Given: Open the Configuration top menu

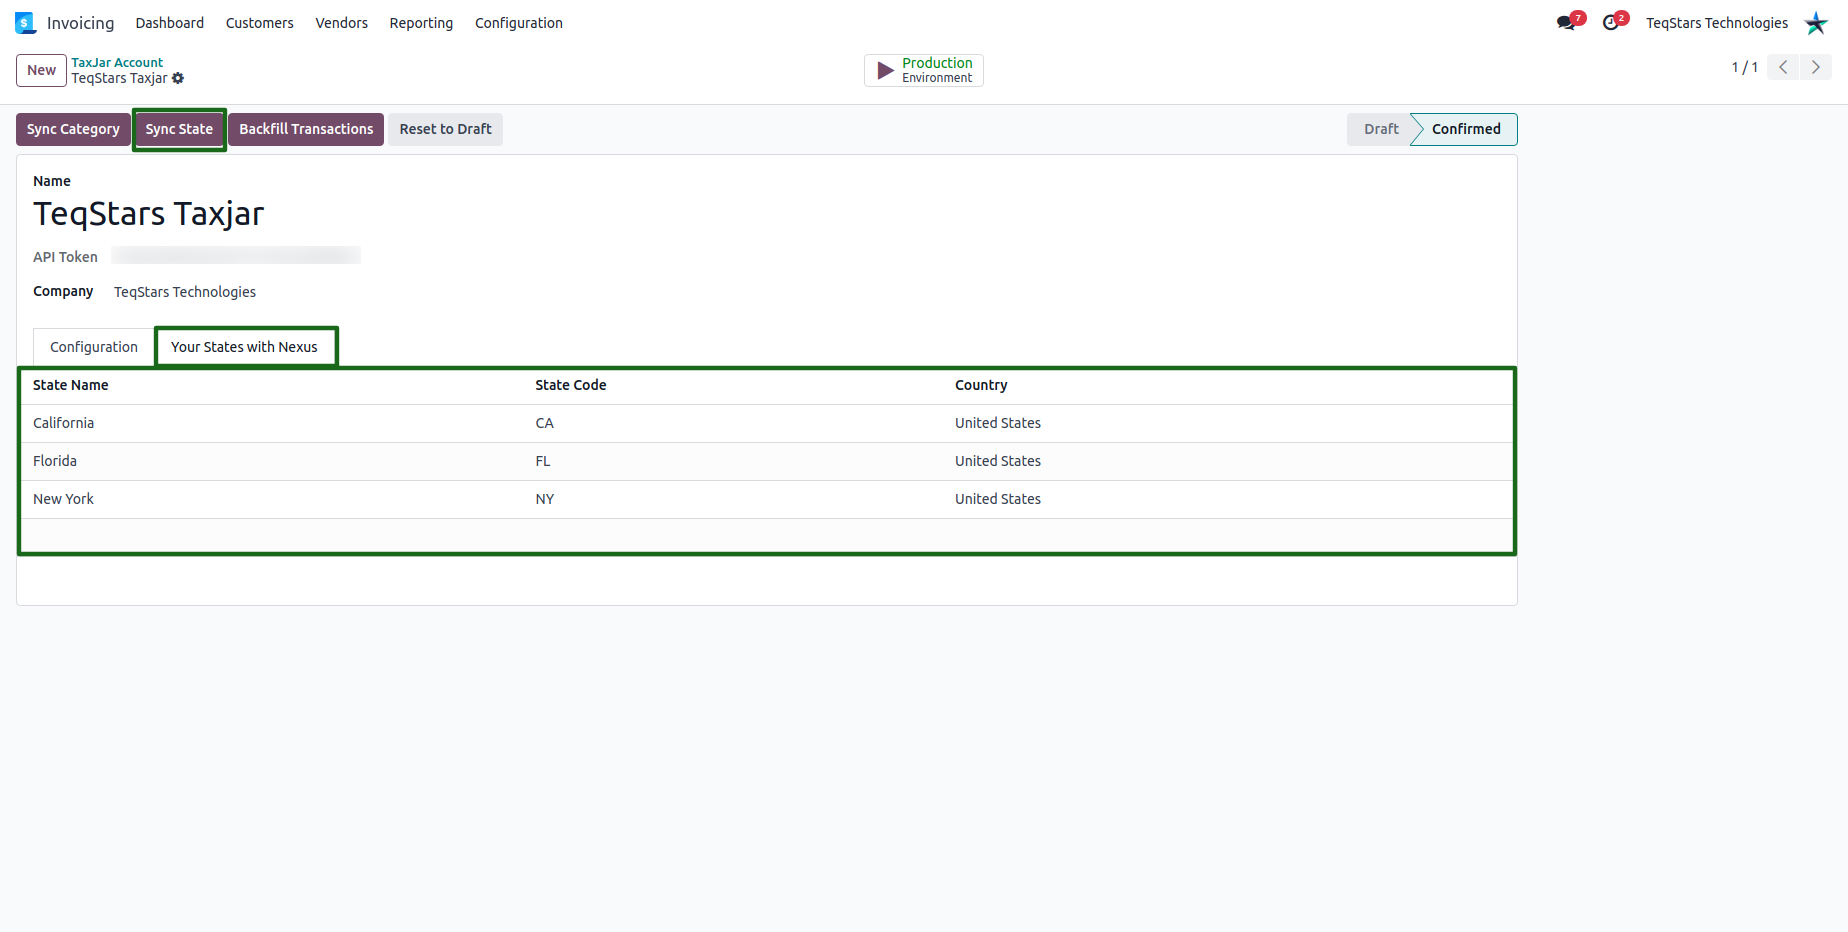Looking at the screenshot, I should click(519, 23).
